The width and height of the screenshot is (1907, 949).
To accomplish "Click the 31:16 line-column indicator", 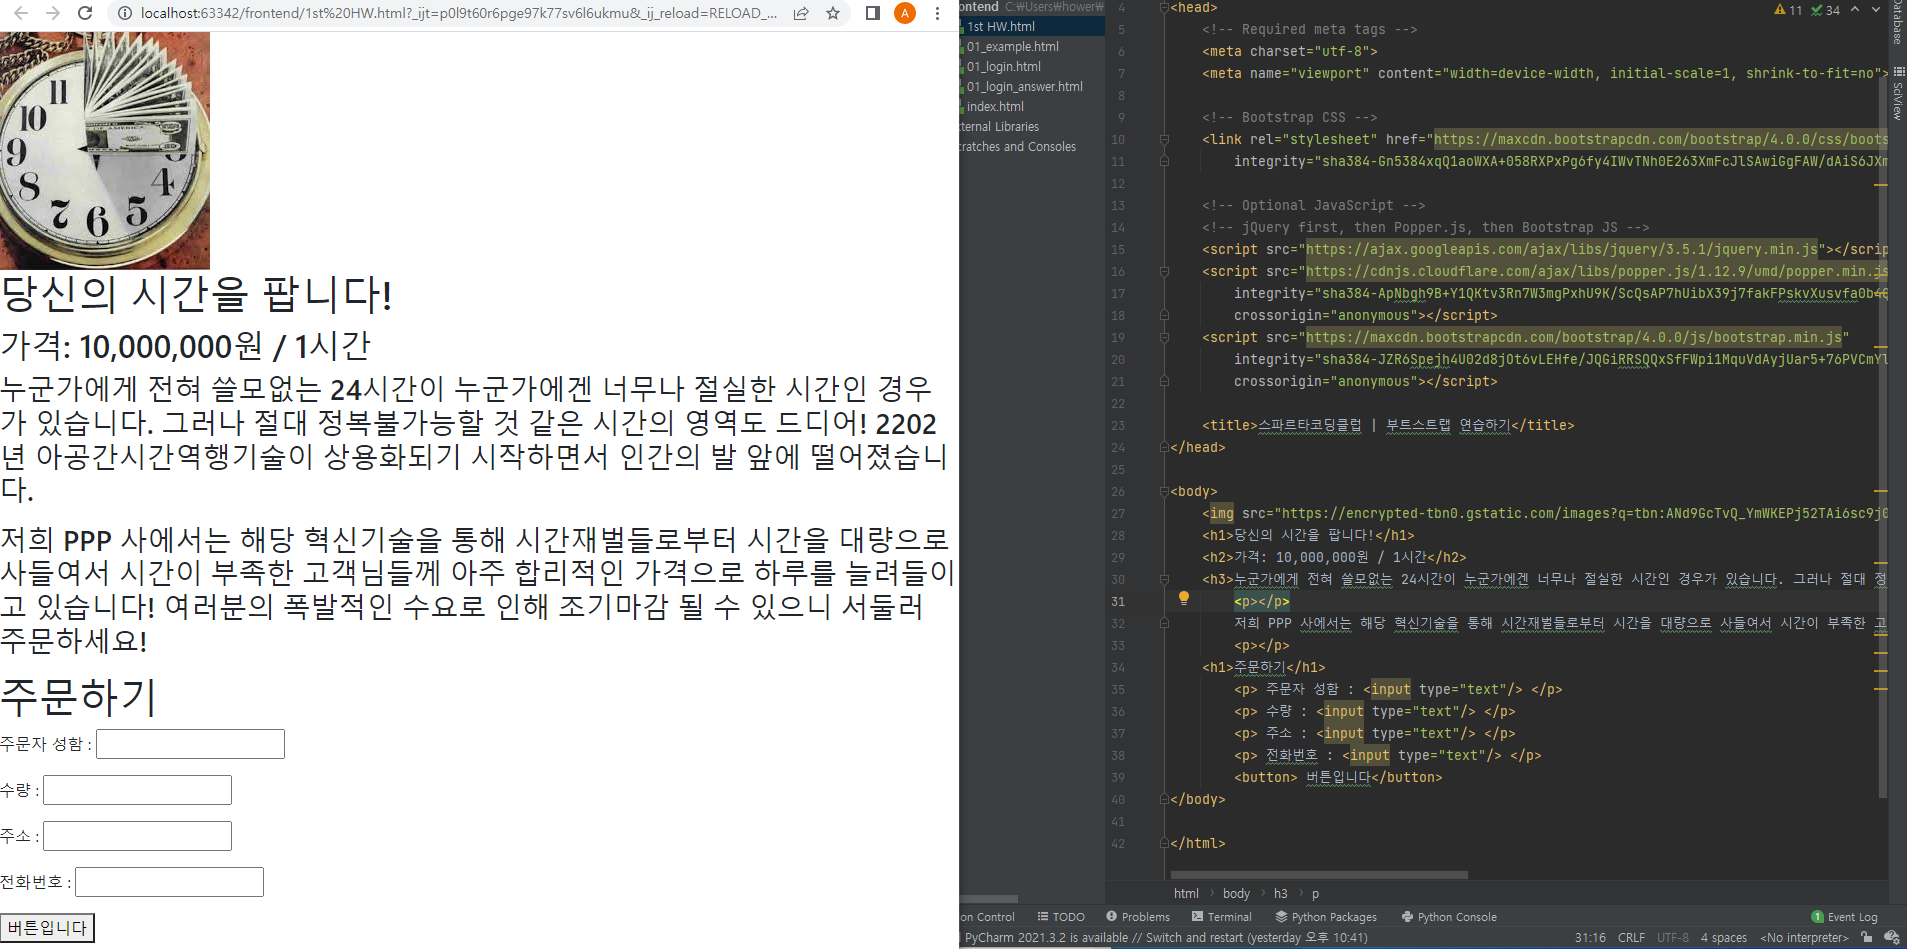I will [x=1590, y=938].
